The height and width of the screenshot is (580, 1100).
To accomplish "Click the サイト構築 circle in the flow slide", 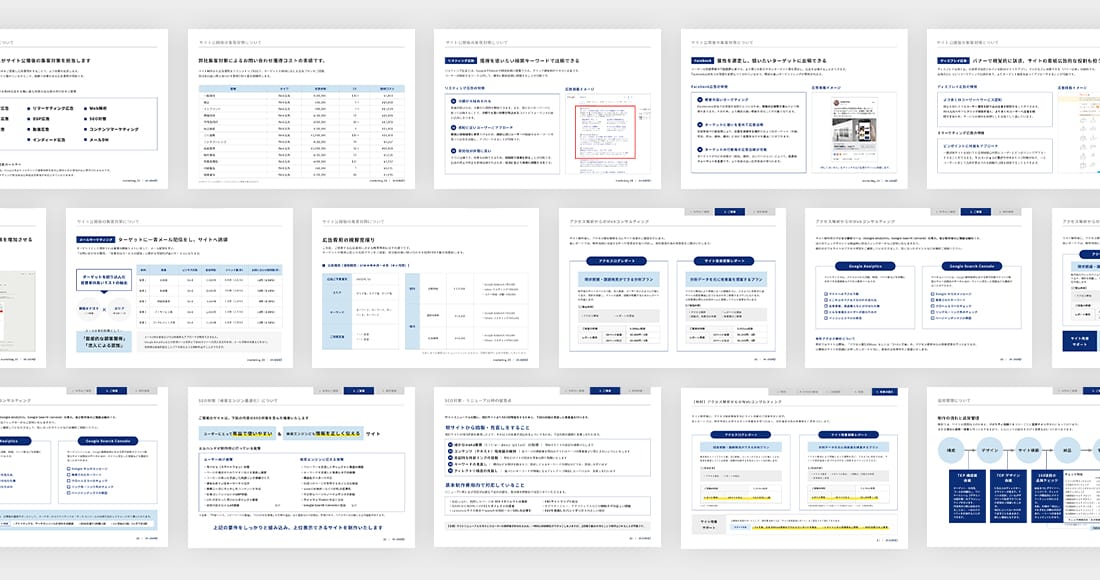I will coord(1028,450).
